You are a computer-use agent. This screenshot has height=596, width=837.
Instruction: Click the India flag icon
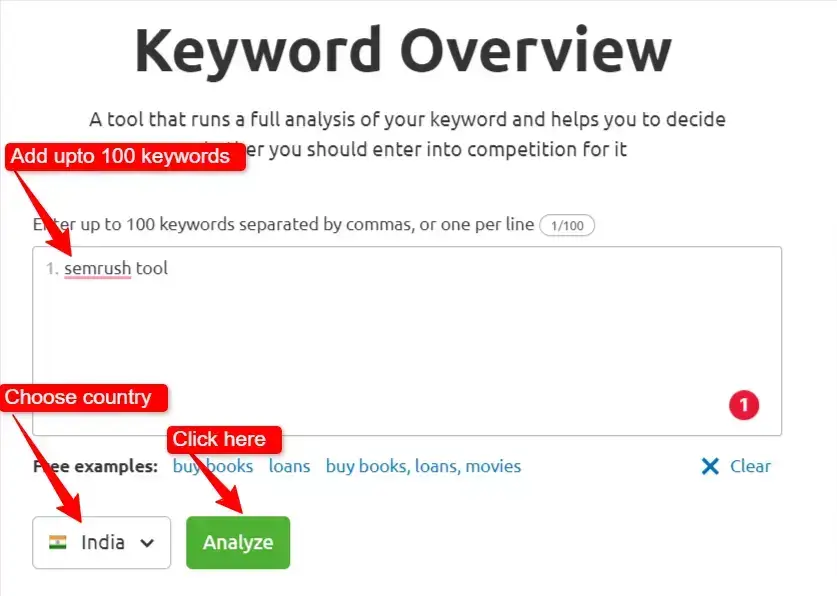(59, 542)
